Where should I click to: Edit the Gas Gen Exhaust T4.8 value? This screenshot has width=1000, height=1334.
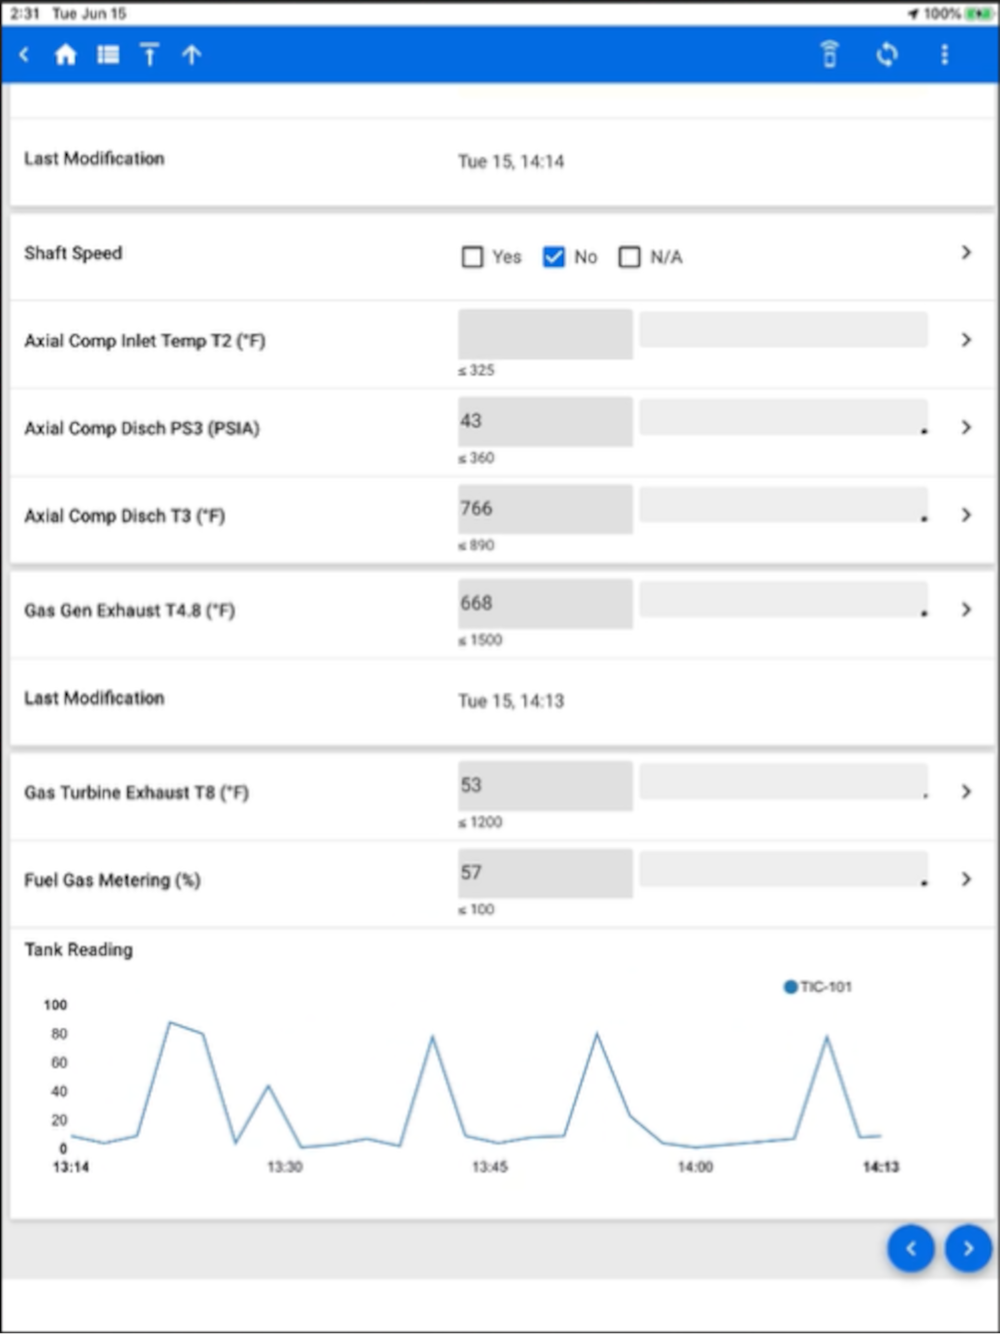click(545, 604)
